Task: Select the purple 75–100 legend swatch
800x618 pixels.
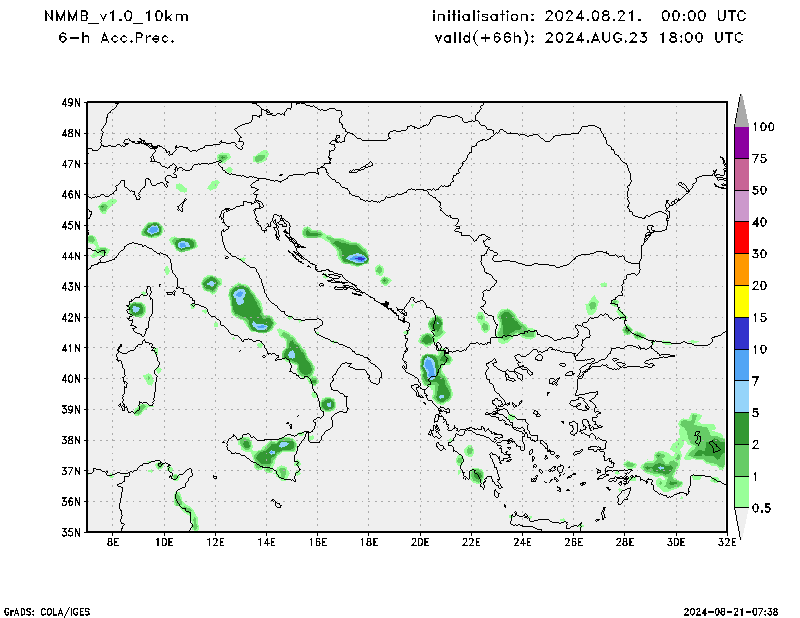Action: (742, 143)
